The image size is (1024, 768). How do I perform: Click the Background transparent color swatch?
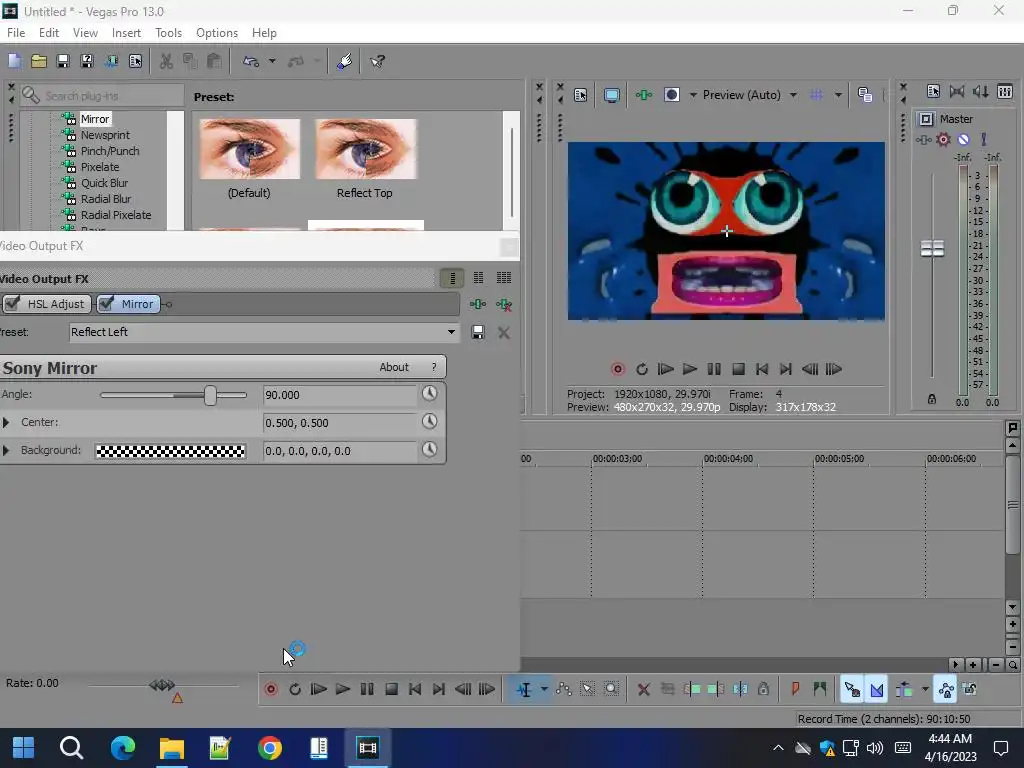point(170,451)
